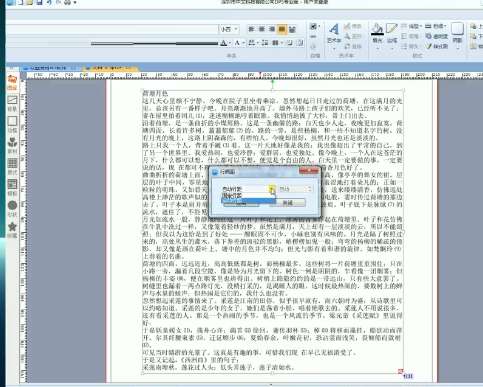Click the dark circle icon in sidebar
The width and height of the screenshot is (483, 387).
[x=12, y=205]
